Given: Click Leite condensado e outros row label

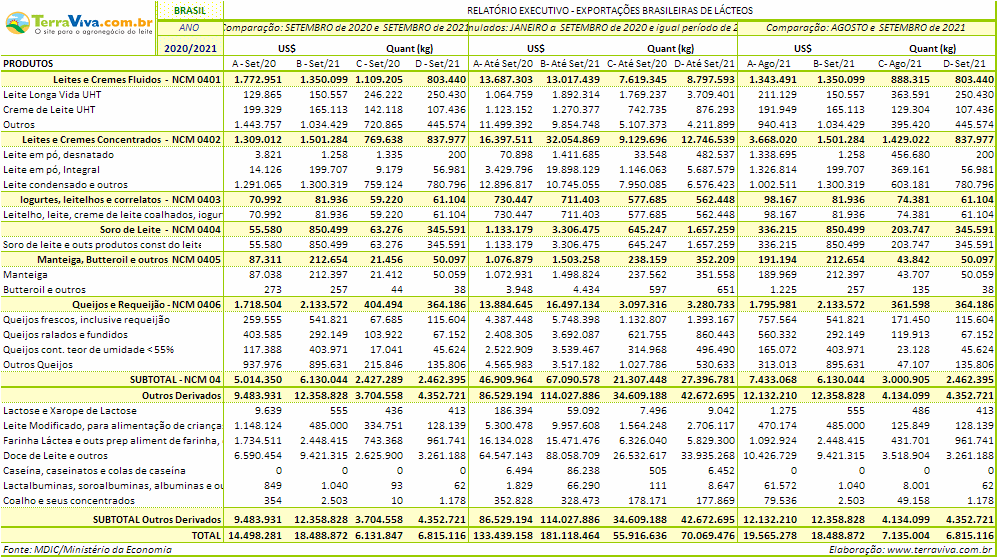Looking at the screenshot, I should coord(65,184).
